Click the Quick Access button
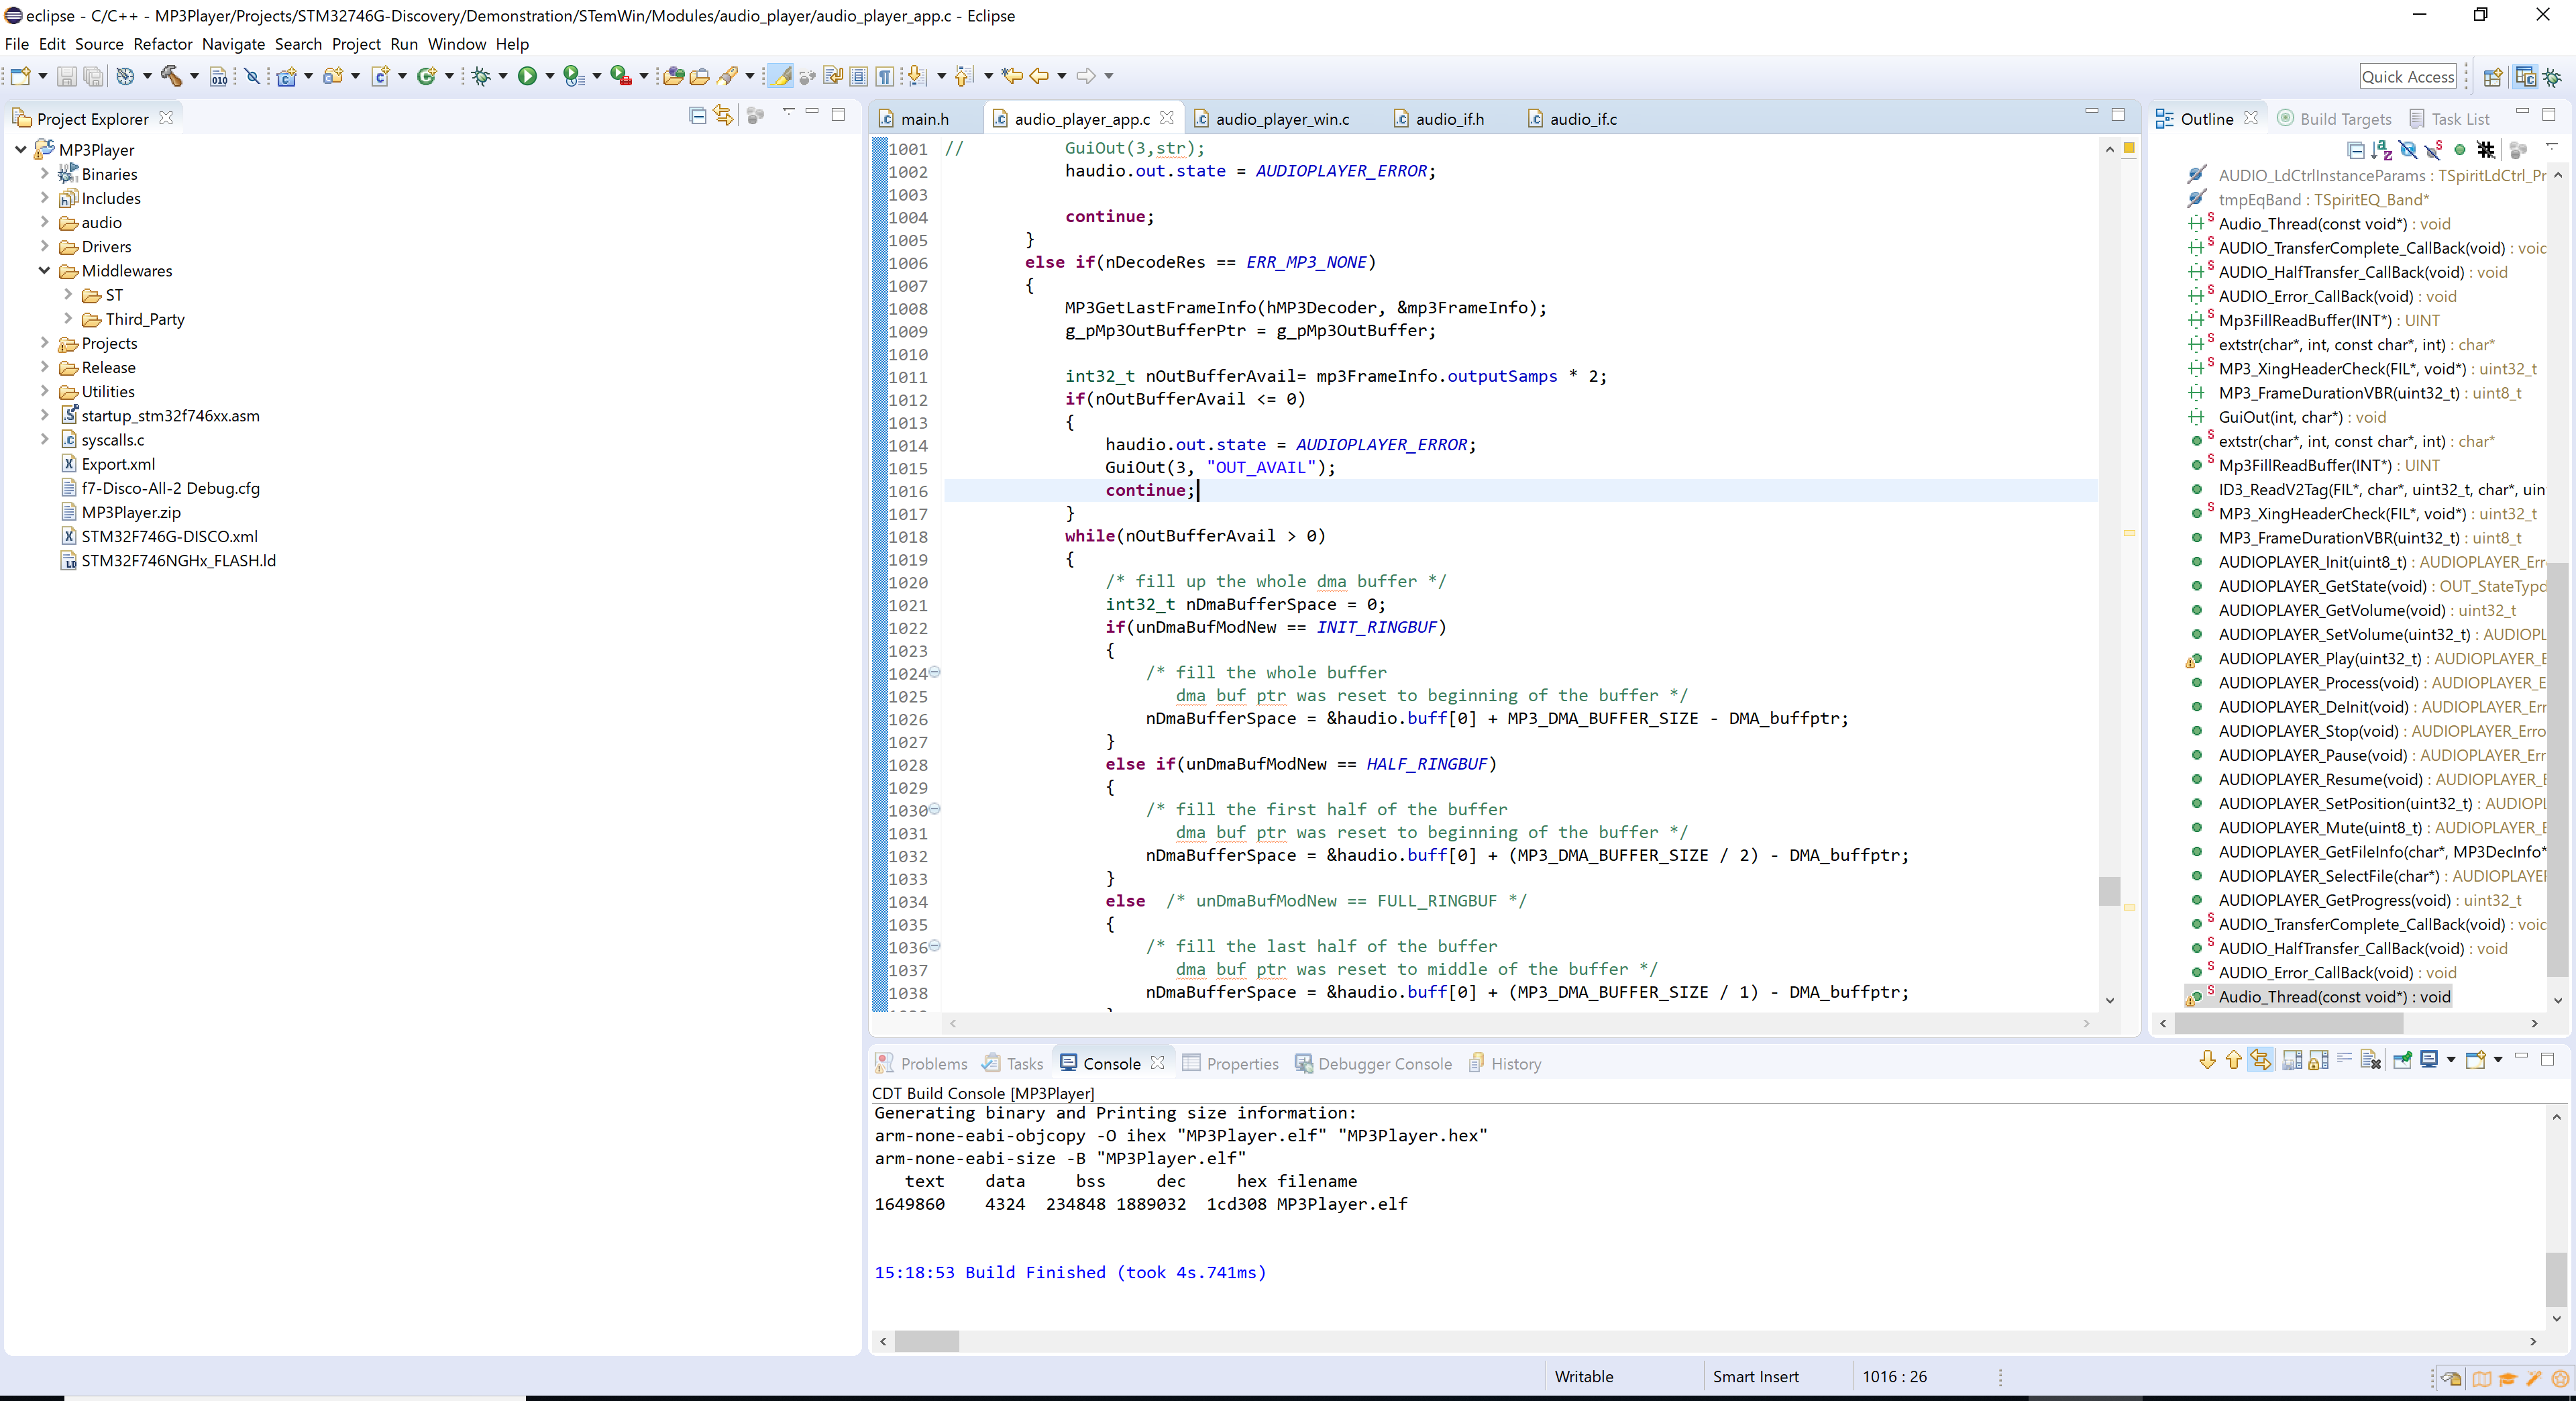Image resolution: width=2576 pixels, height=1401 pixels. point(2409,76)
